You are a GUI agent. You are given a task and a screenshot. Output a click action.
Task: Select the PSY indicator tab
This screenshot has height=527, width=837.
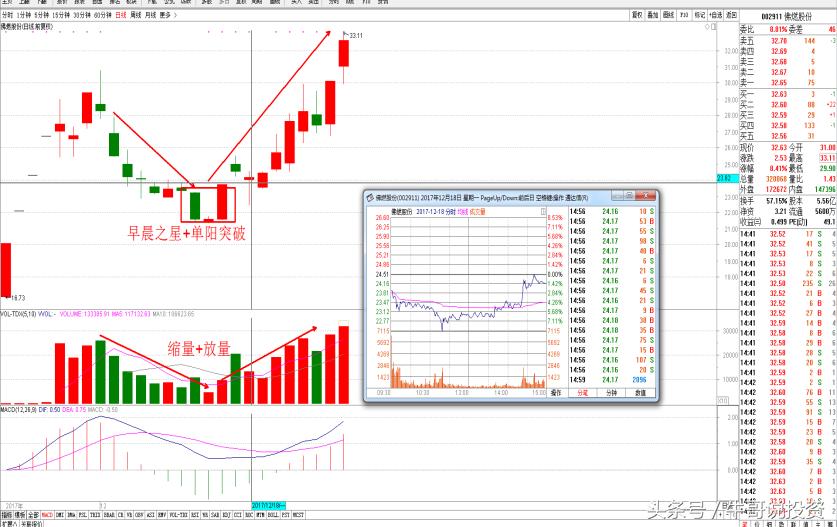(286, 515)
